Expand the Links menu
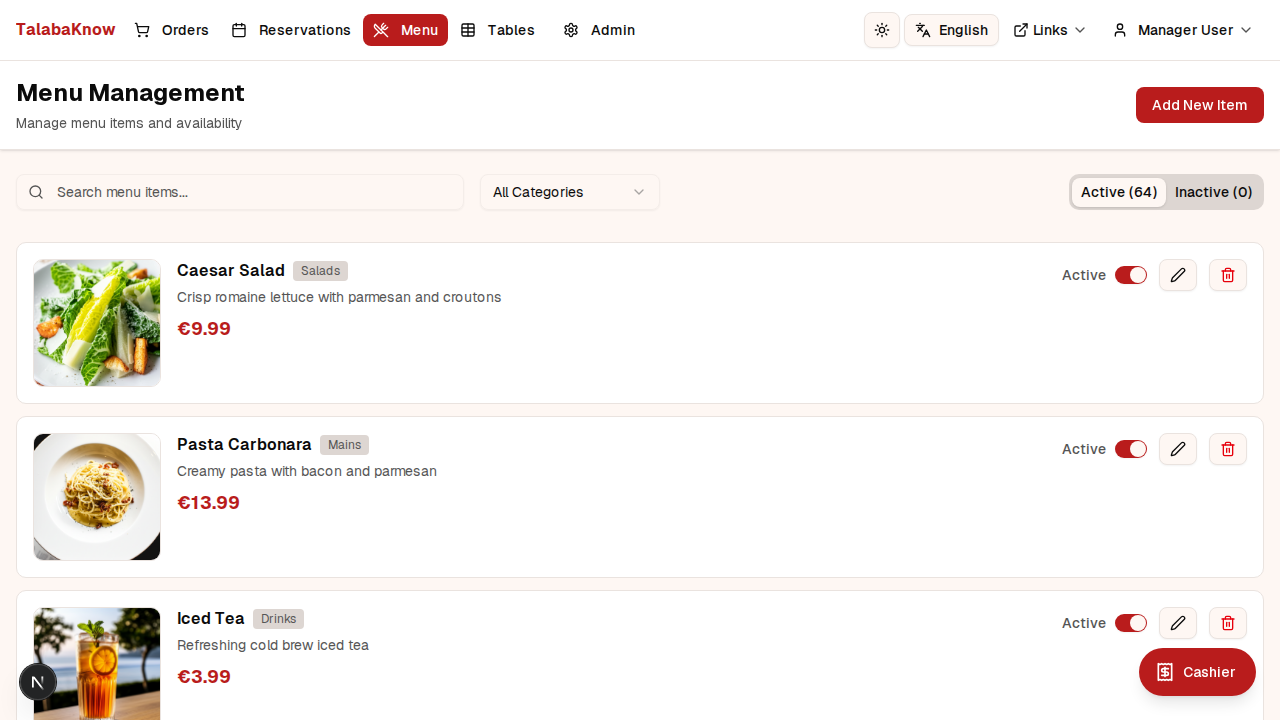This screenshot has width=1280, height=720. click(x=1049, y=30)
